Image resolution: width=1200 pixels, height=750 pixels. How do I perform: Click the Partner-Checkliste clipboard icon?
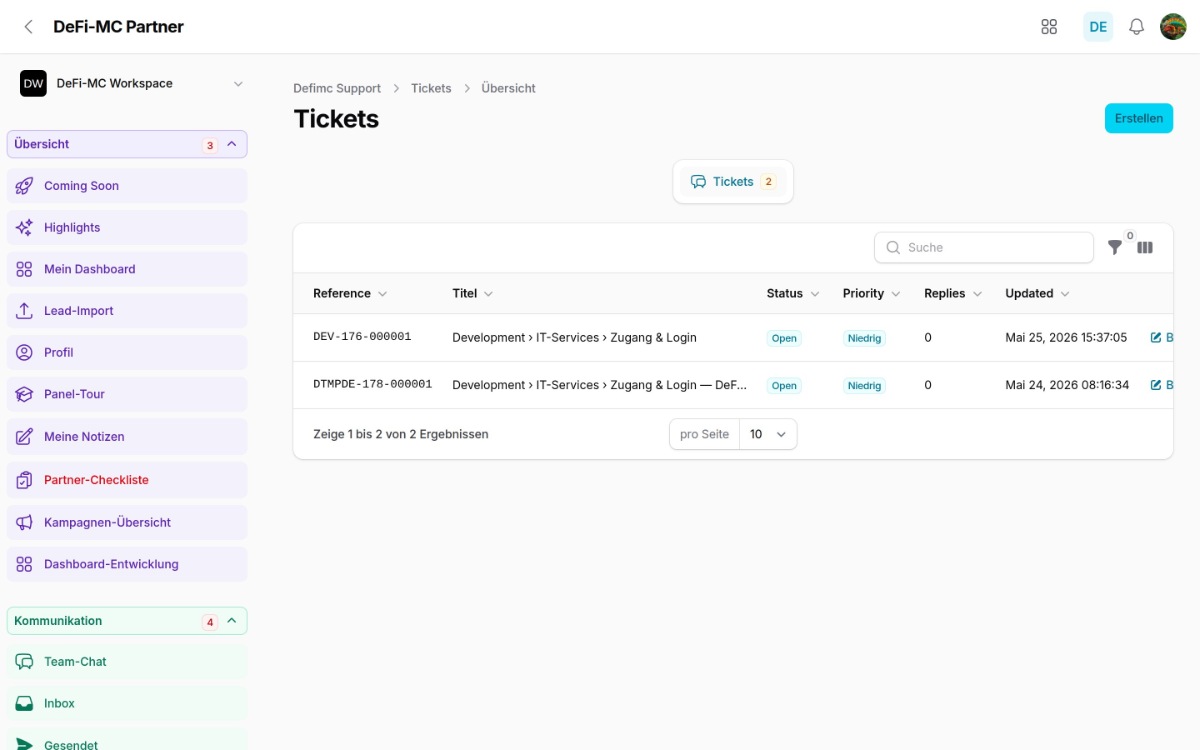point(25,480)
